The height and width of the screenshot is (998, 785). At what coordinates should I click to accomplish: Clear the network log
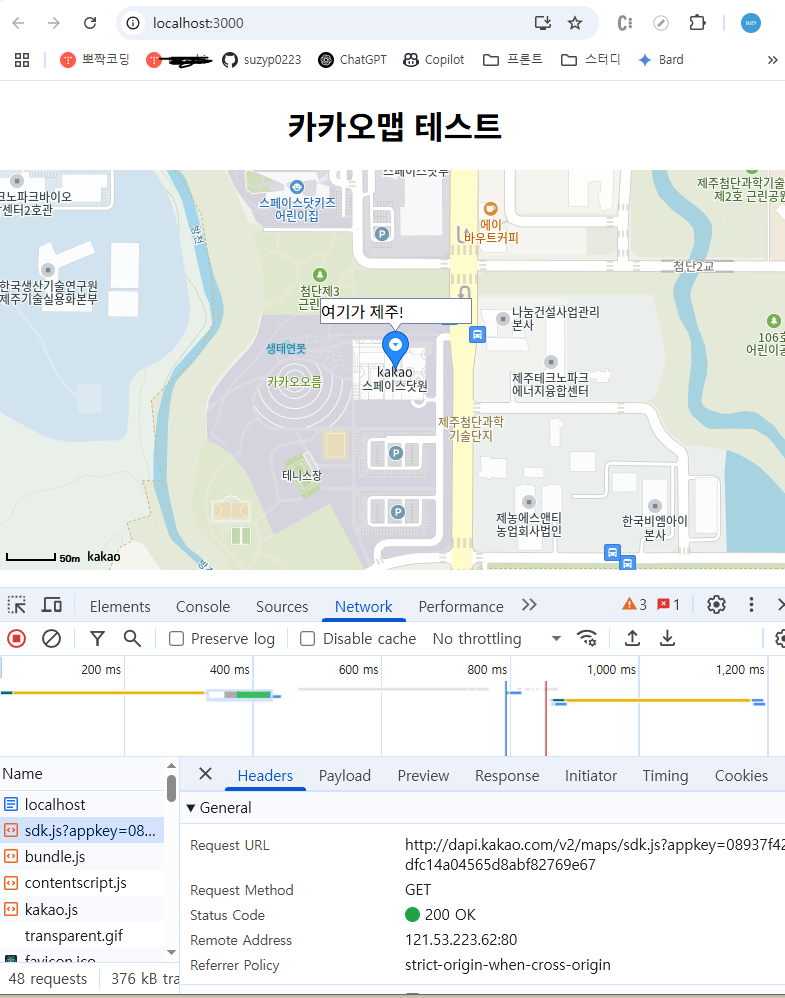51,638
